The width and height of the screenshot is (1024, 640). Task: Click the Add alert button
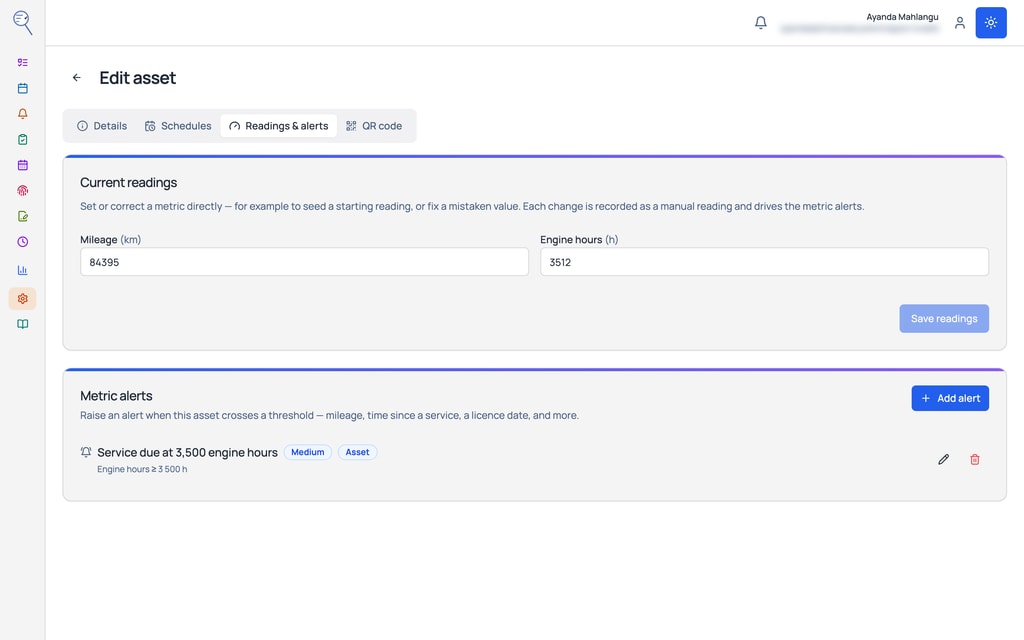coord(950,398)
